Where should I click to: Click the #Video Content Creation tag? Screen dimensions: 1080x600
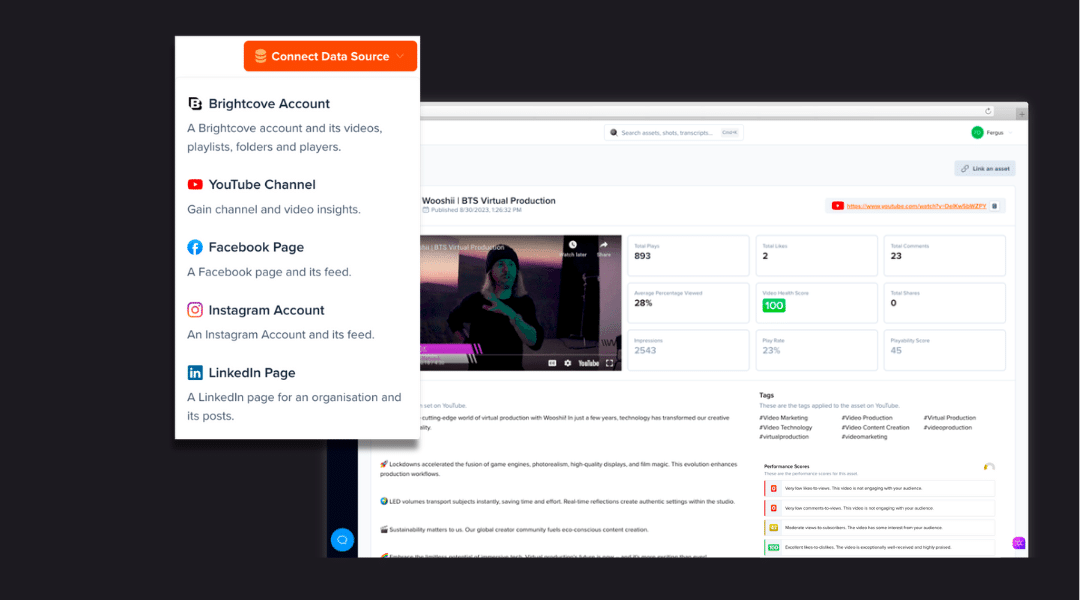pos(875,427)
